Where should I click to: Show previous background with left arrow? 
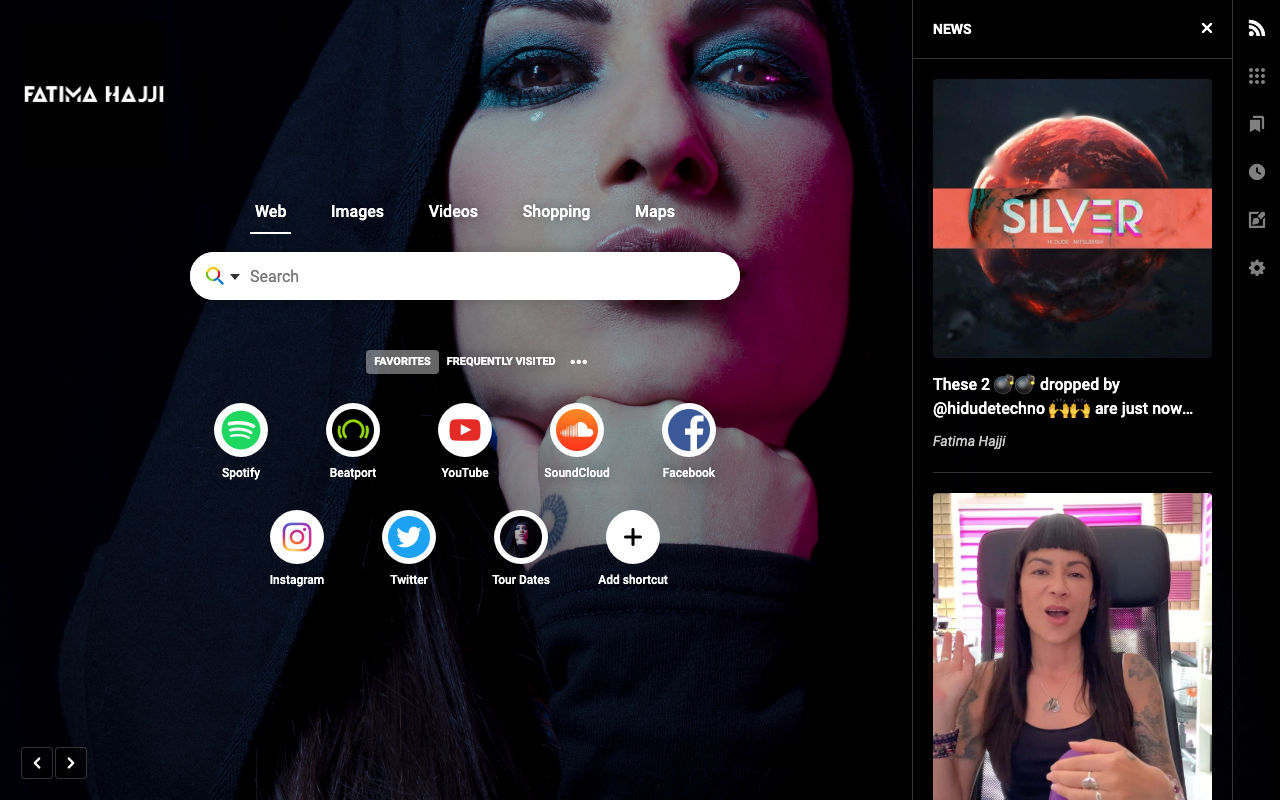(x=37, y=763)
